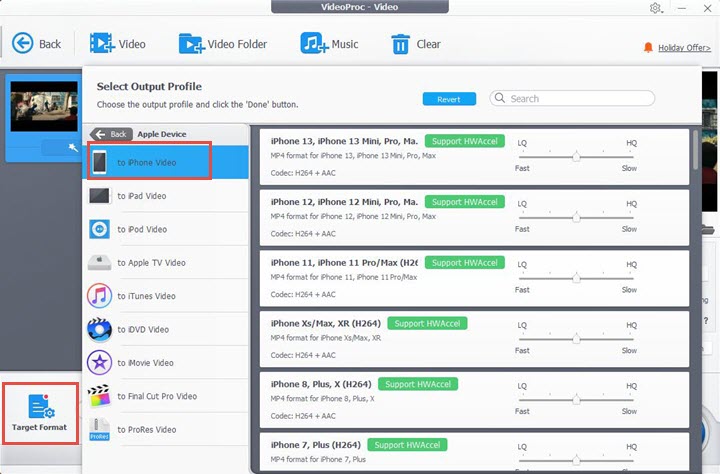The image size is (720, 474).
Task: Select the iDVD disc icon
Action: 99,329
